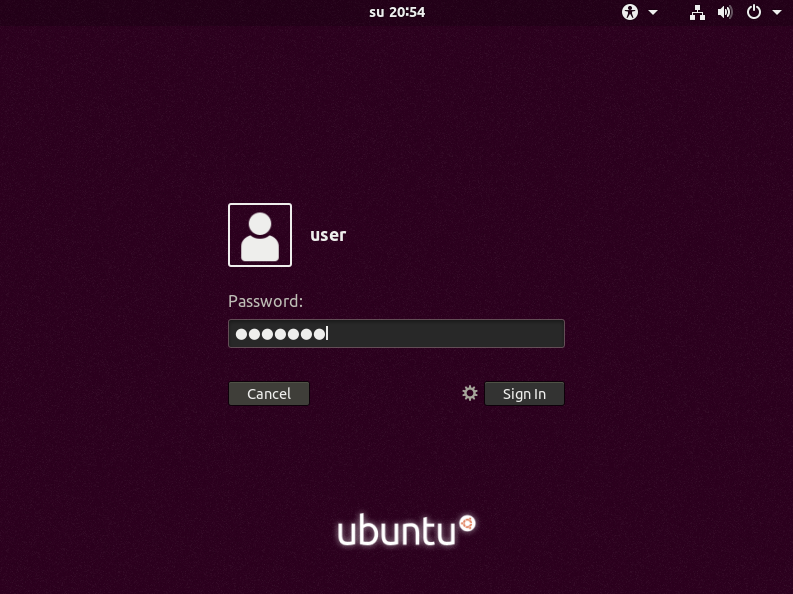Open the accessibility menu icon
793x594 pixels.
pos(630,12)
